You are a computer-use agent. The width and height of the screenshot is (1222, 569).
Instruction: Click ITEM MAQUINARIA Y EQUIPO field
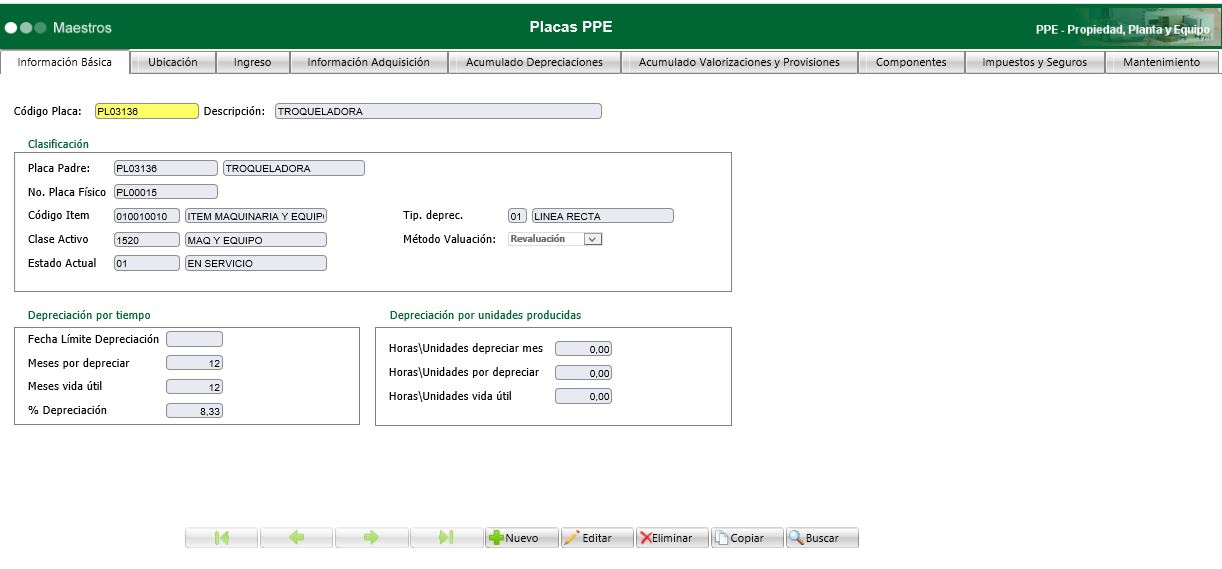pos(256,216)
